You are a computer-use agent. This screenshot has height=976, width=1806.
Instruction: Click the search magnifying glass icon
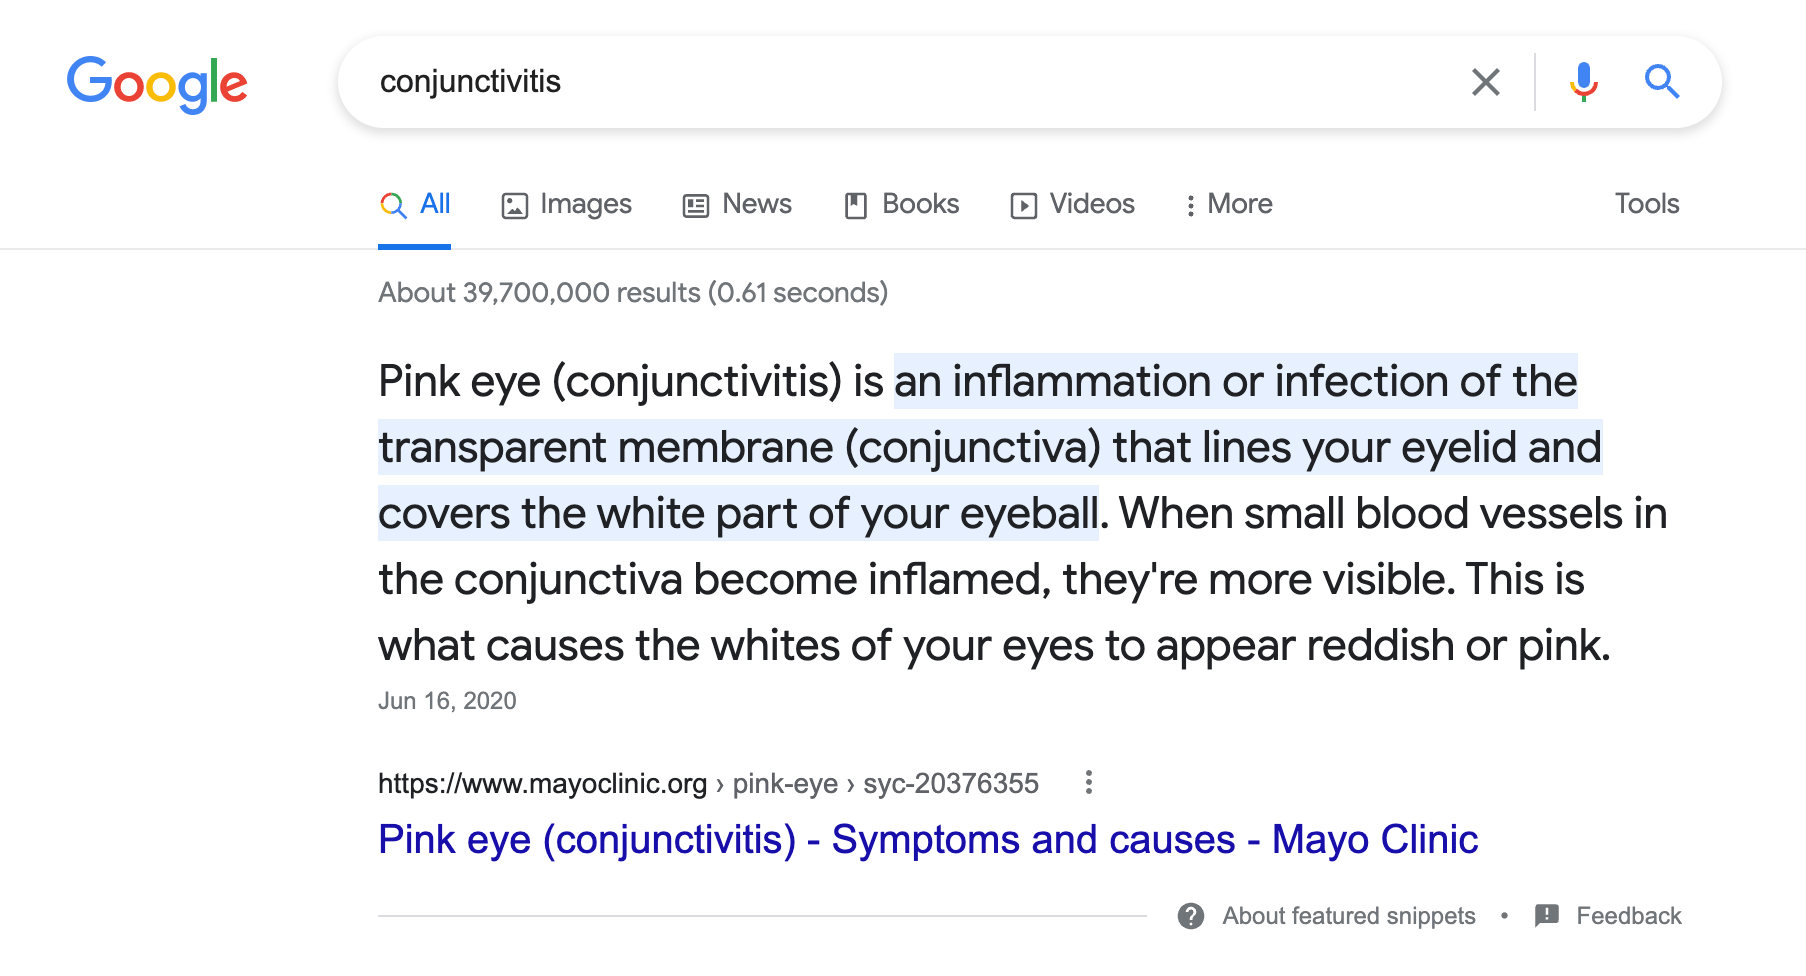[1662, 82]
